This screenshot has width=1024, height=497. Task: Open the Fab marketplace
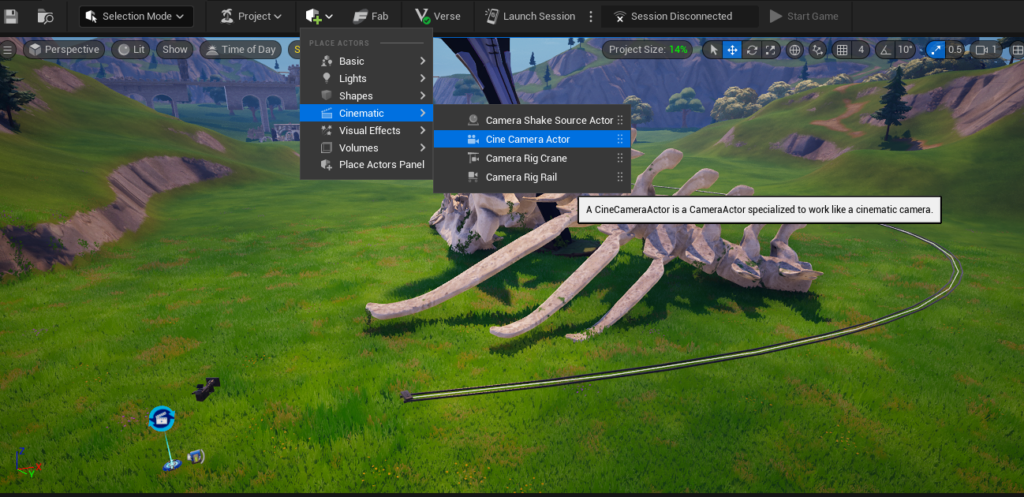[x=370, y=16]
